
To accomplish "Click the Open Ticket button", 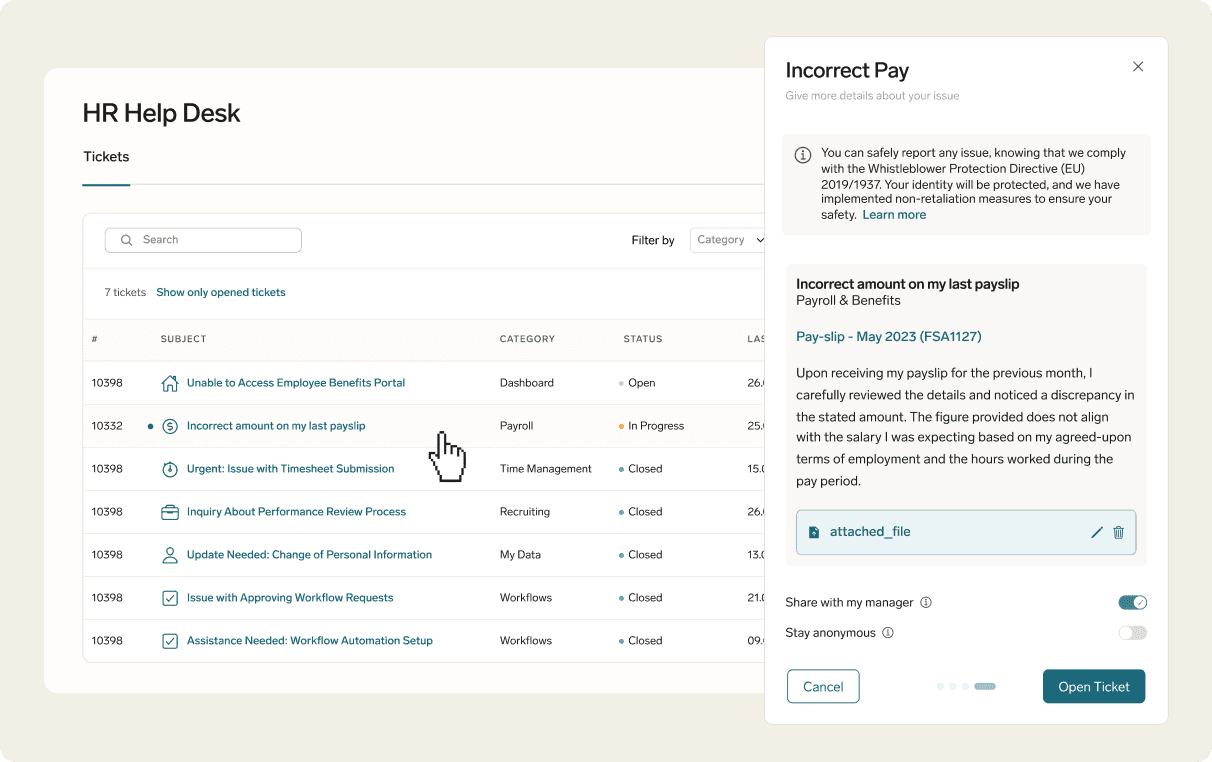I will point(1094,687).
